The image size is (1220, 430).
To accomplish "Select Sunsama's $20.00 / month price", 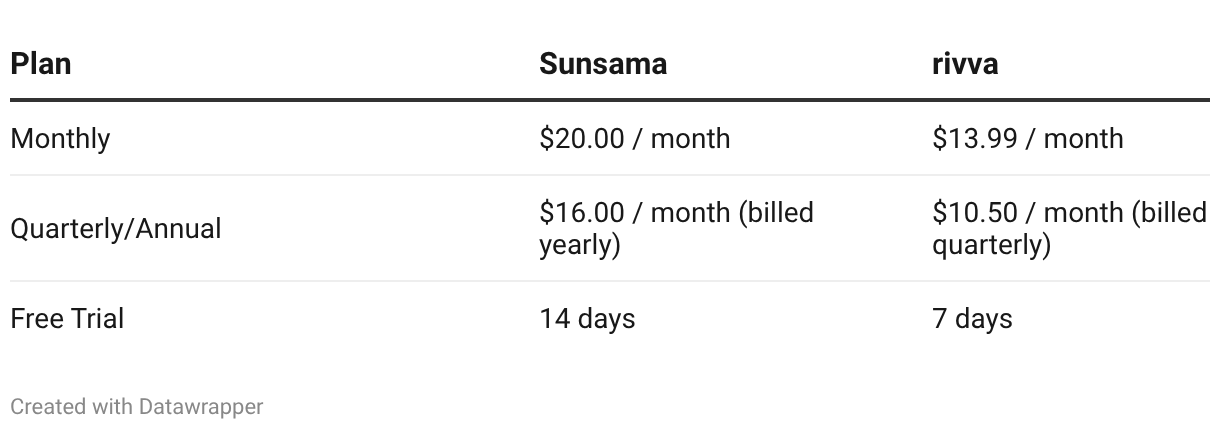I will [x=634, y=138].
